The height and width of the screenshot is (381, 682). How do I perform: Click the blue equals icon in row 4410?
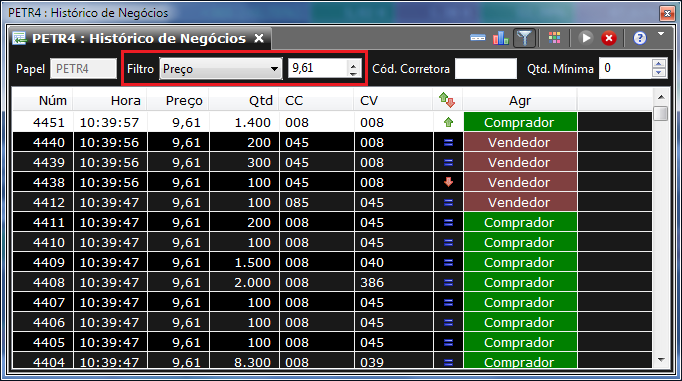pos(448,243)
